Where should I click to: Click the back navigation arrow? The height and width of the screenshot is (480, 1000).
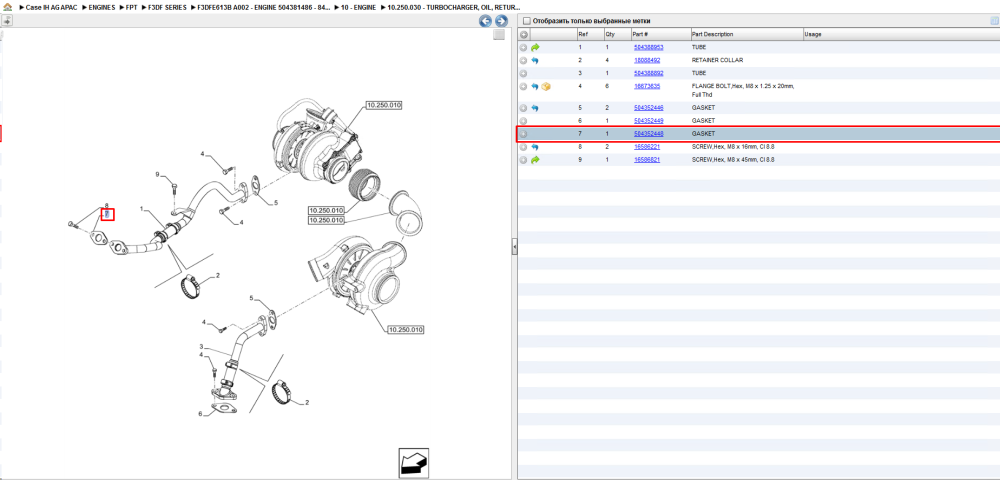485,21
